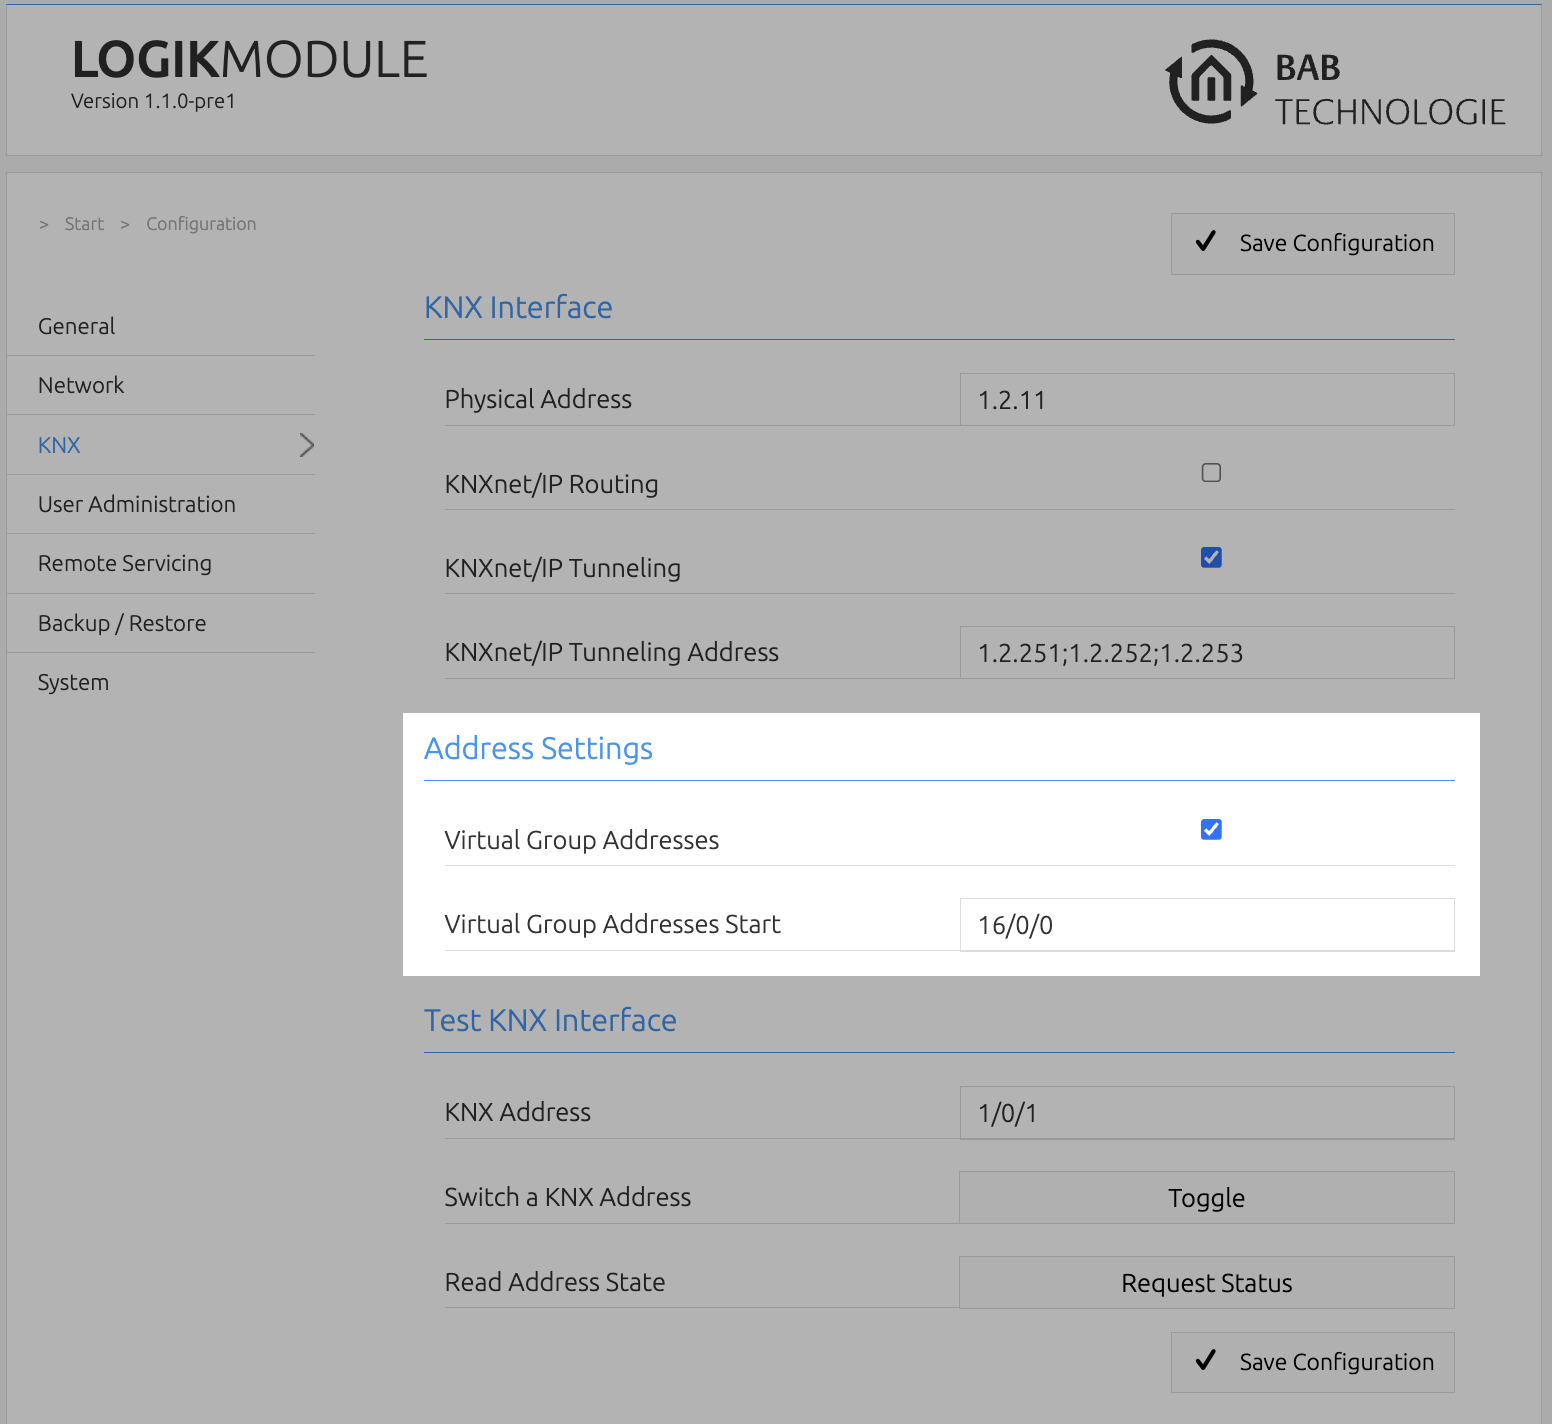1552x1424 pixels.
Task: Click the LOGIKMODULE title
Action: 249,59
